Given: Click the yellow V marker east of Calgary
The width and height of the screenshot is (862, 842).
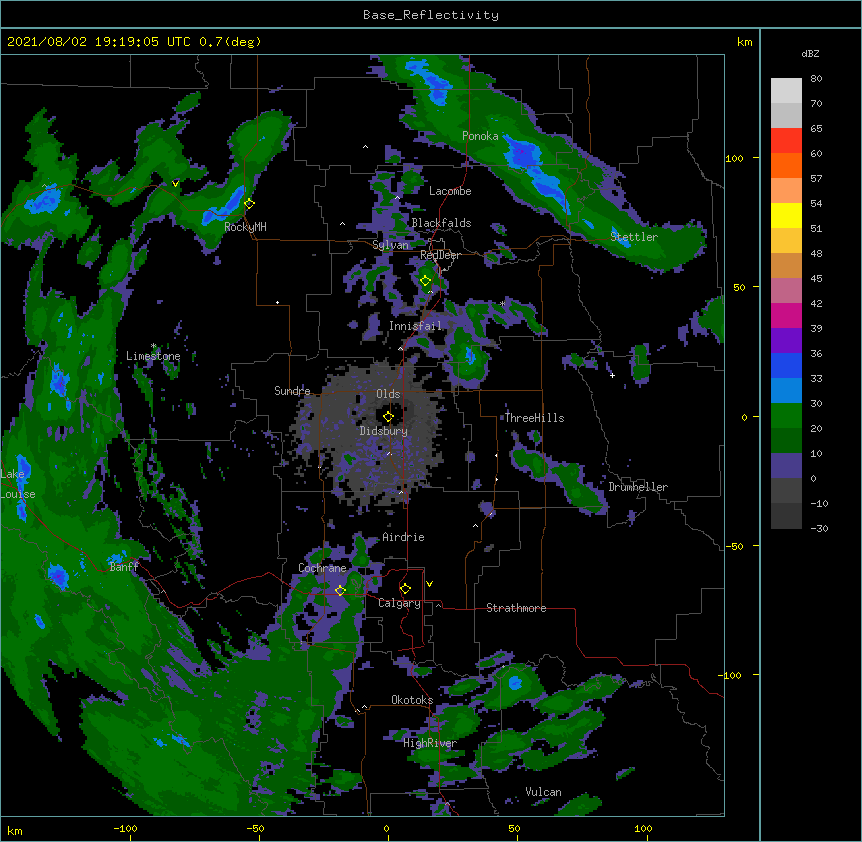Looking at the screenshot, I should coord(429,584).
